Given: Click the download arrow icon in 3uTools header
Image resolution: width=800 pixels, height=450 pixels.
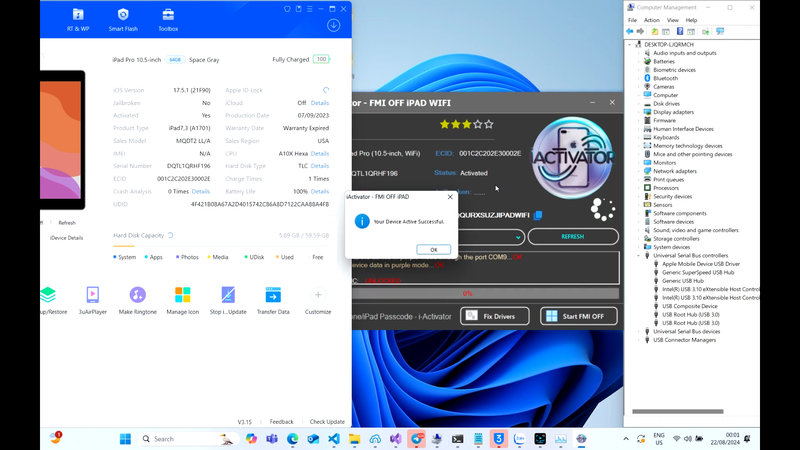Looking at the screenshot, I should pyautogui.click(x=334, y=26).
